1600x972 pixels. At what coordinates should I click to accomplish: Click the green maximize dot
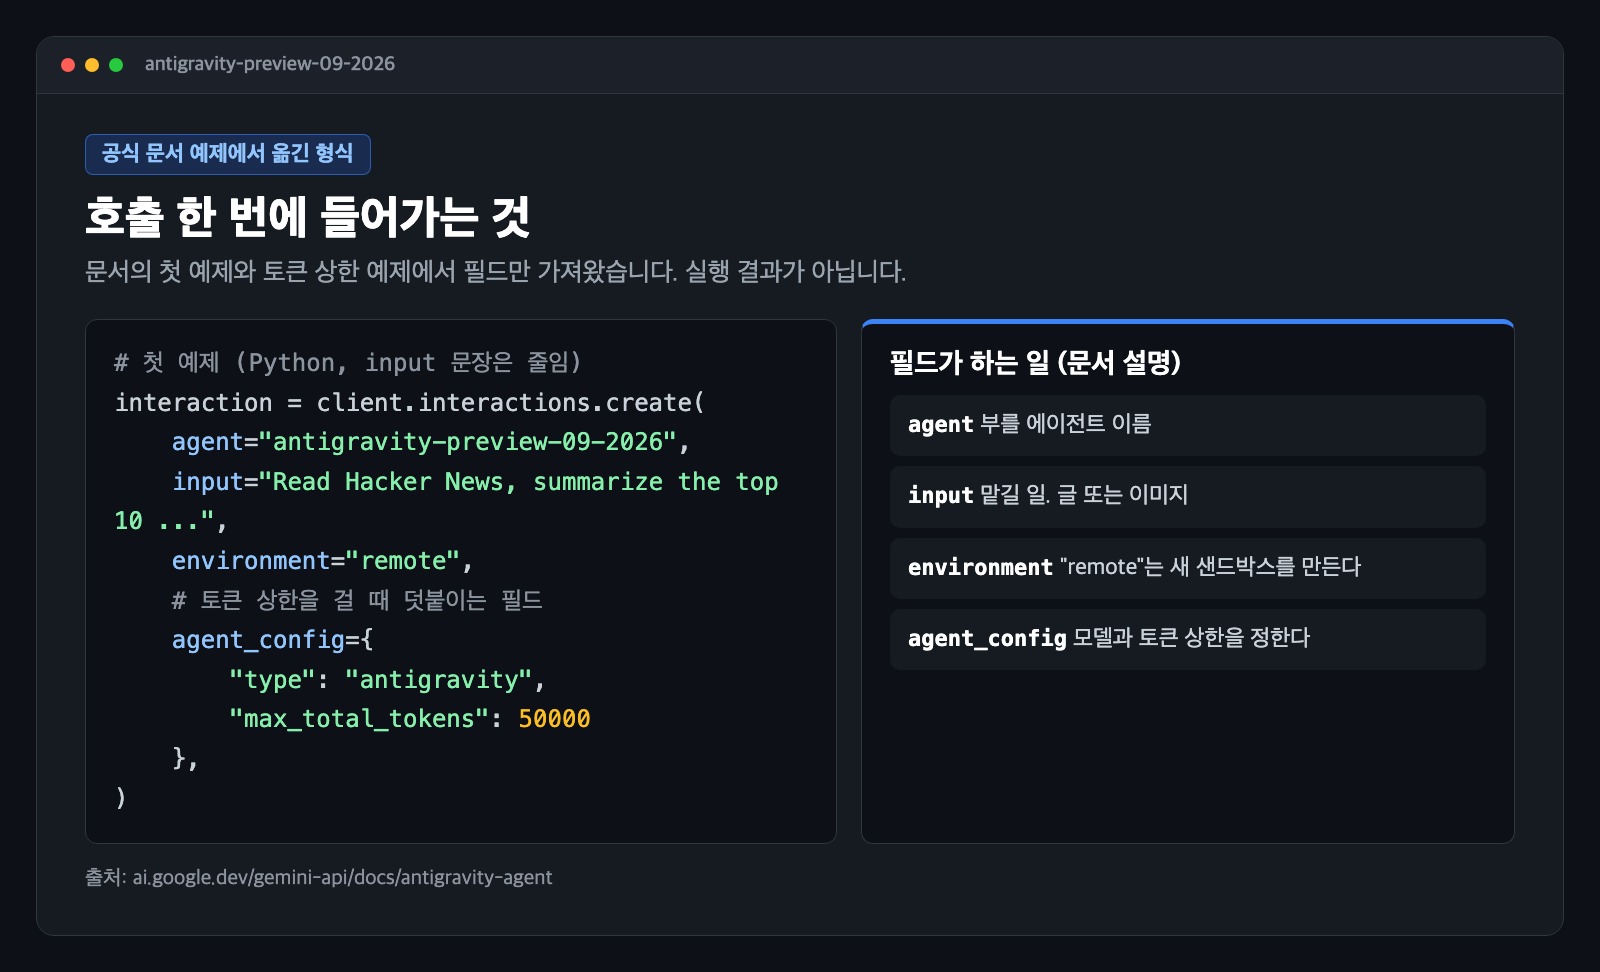(x=116, y=65)
